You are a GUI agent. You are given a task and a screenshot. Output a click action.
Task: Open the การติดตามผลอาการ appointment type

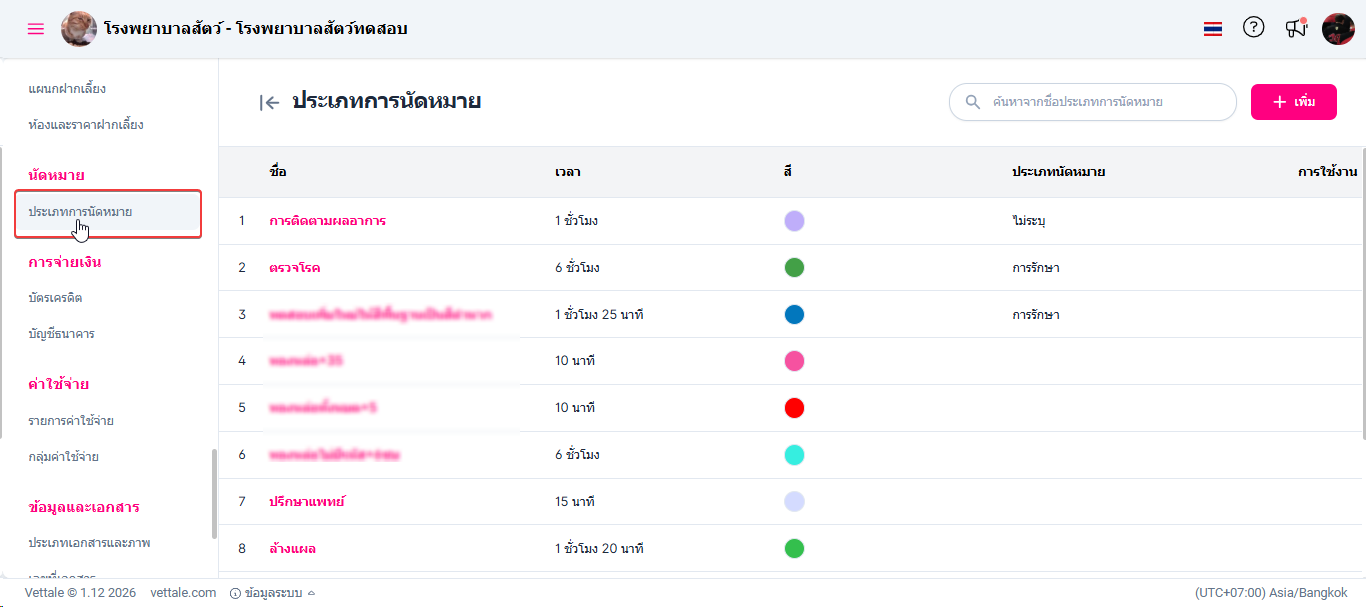tap(327, 221)
